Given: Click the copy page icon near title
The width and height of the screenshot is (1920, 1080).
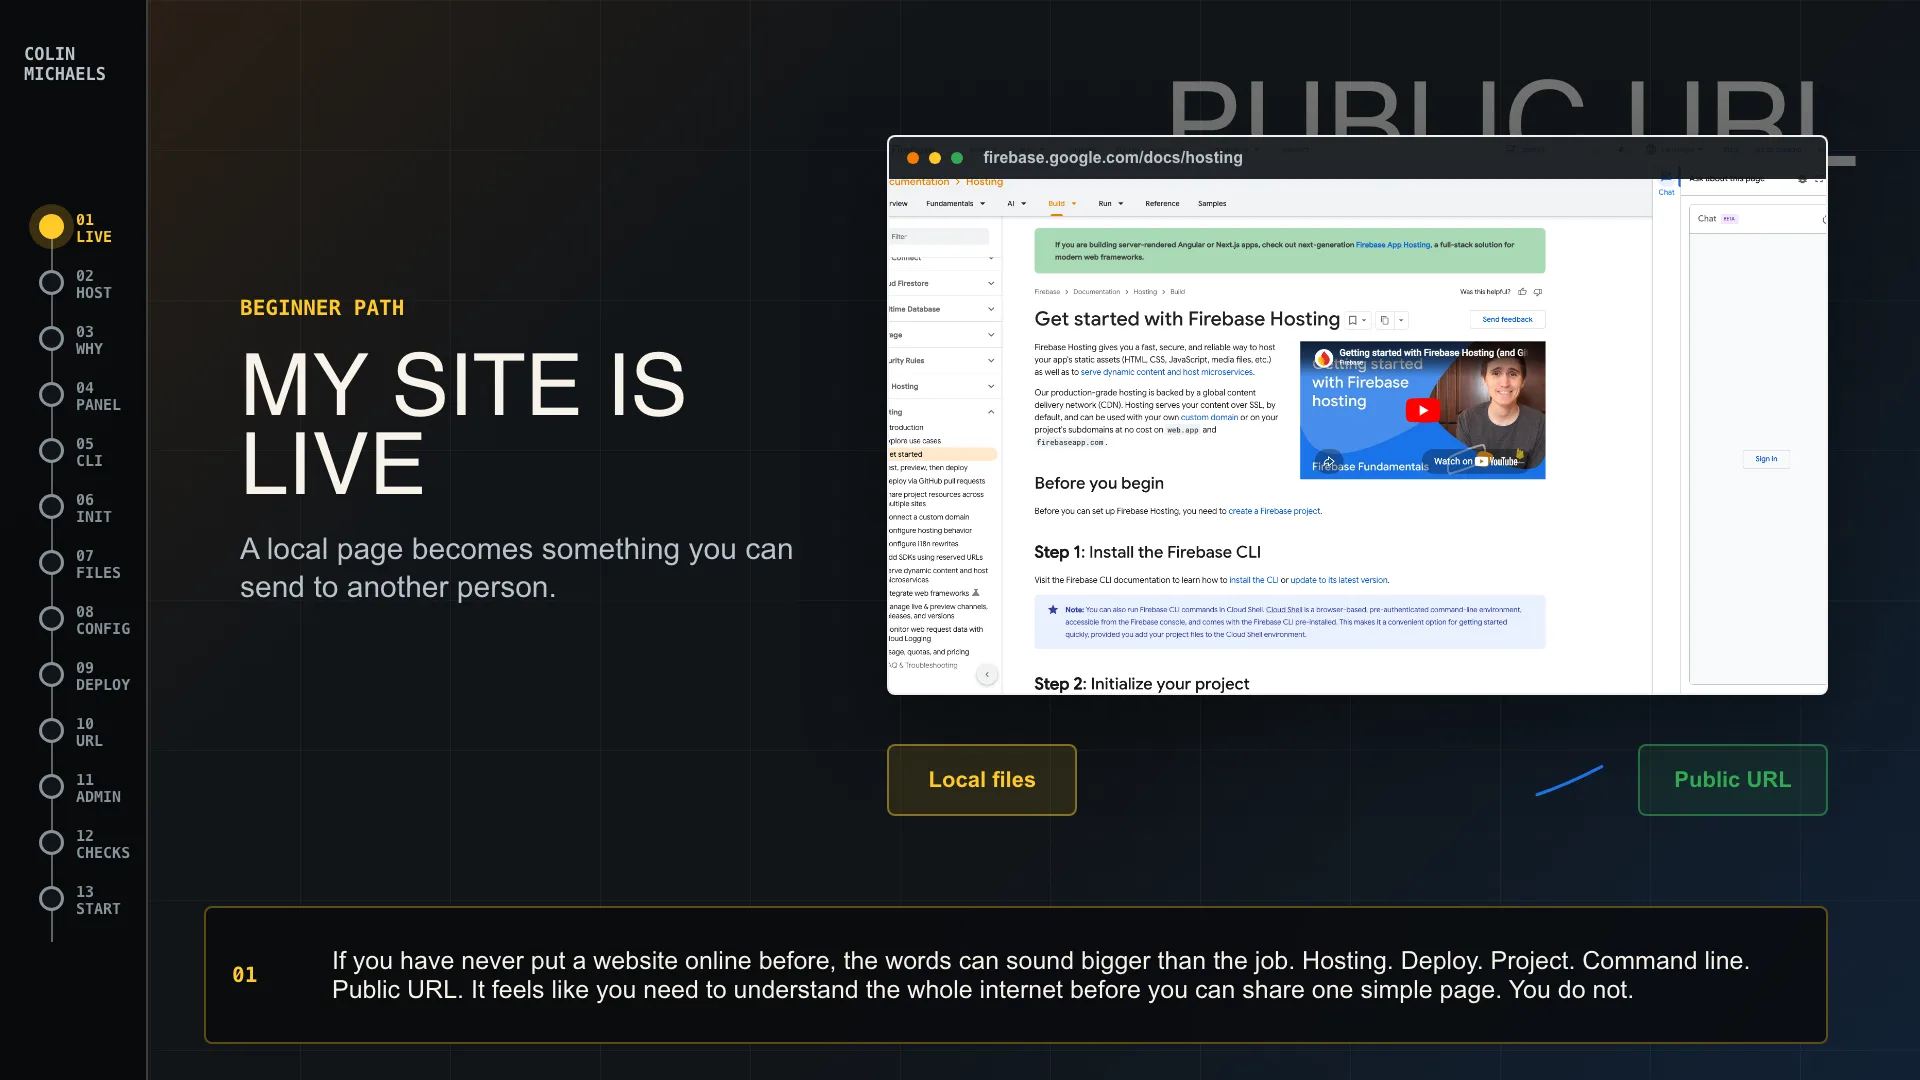Looking at the screenshot, I should pos(1384,321).
